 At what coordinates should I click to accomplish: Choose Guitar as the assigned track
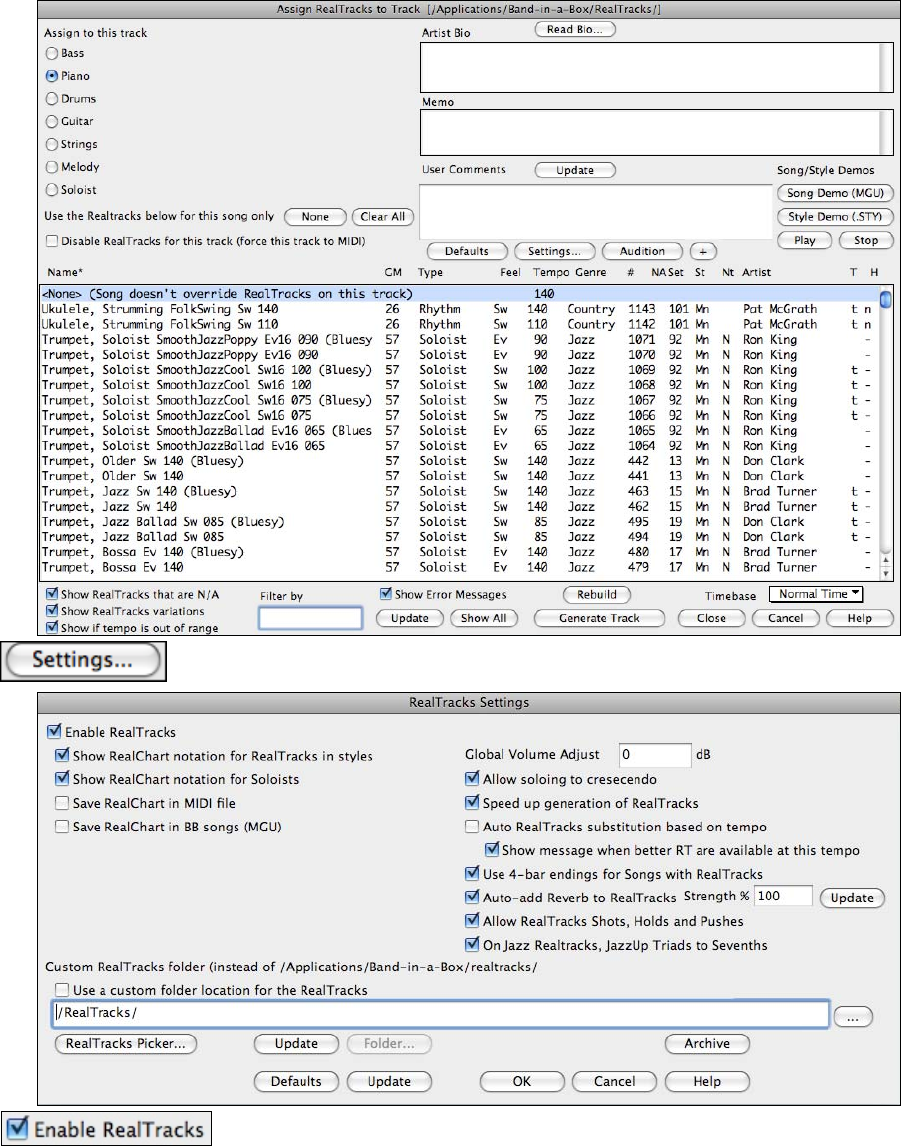coord(52,122)
